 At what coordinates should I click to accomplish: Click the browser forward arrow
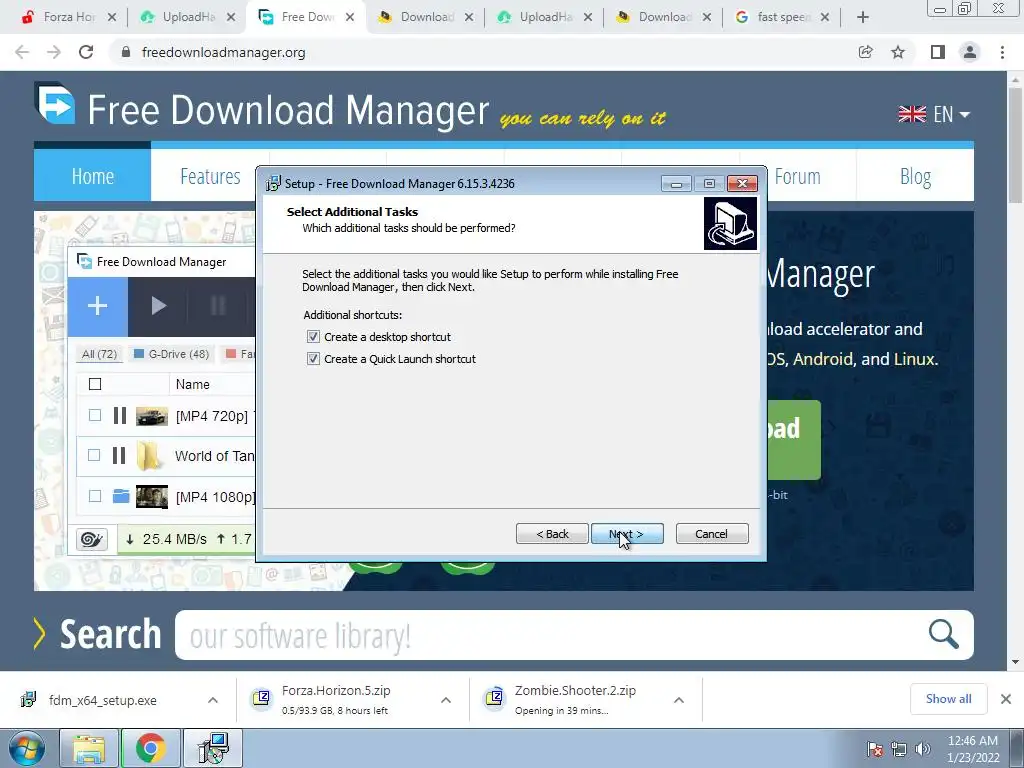[x=54, y=52]
